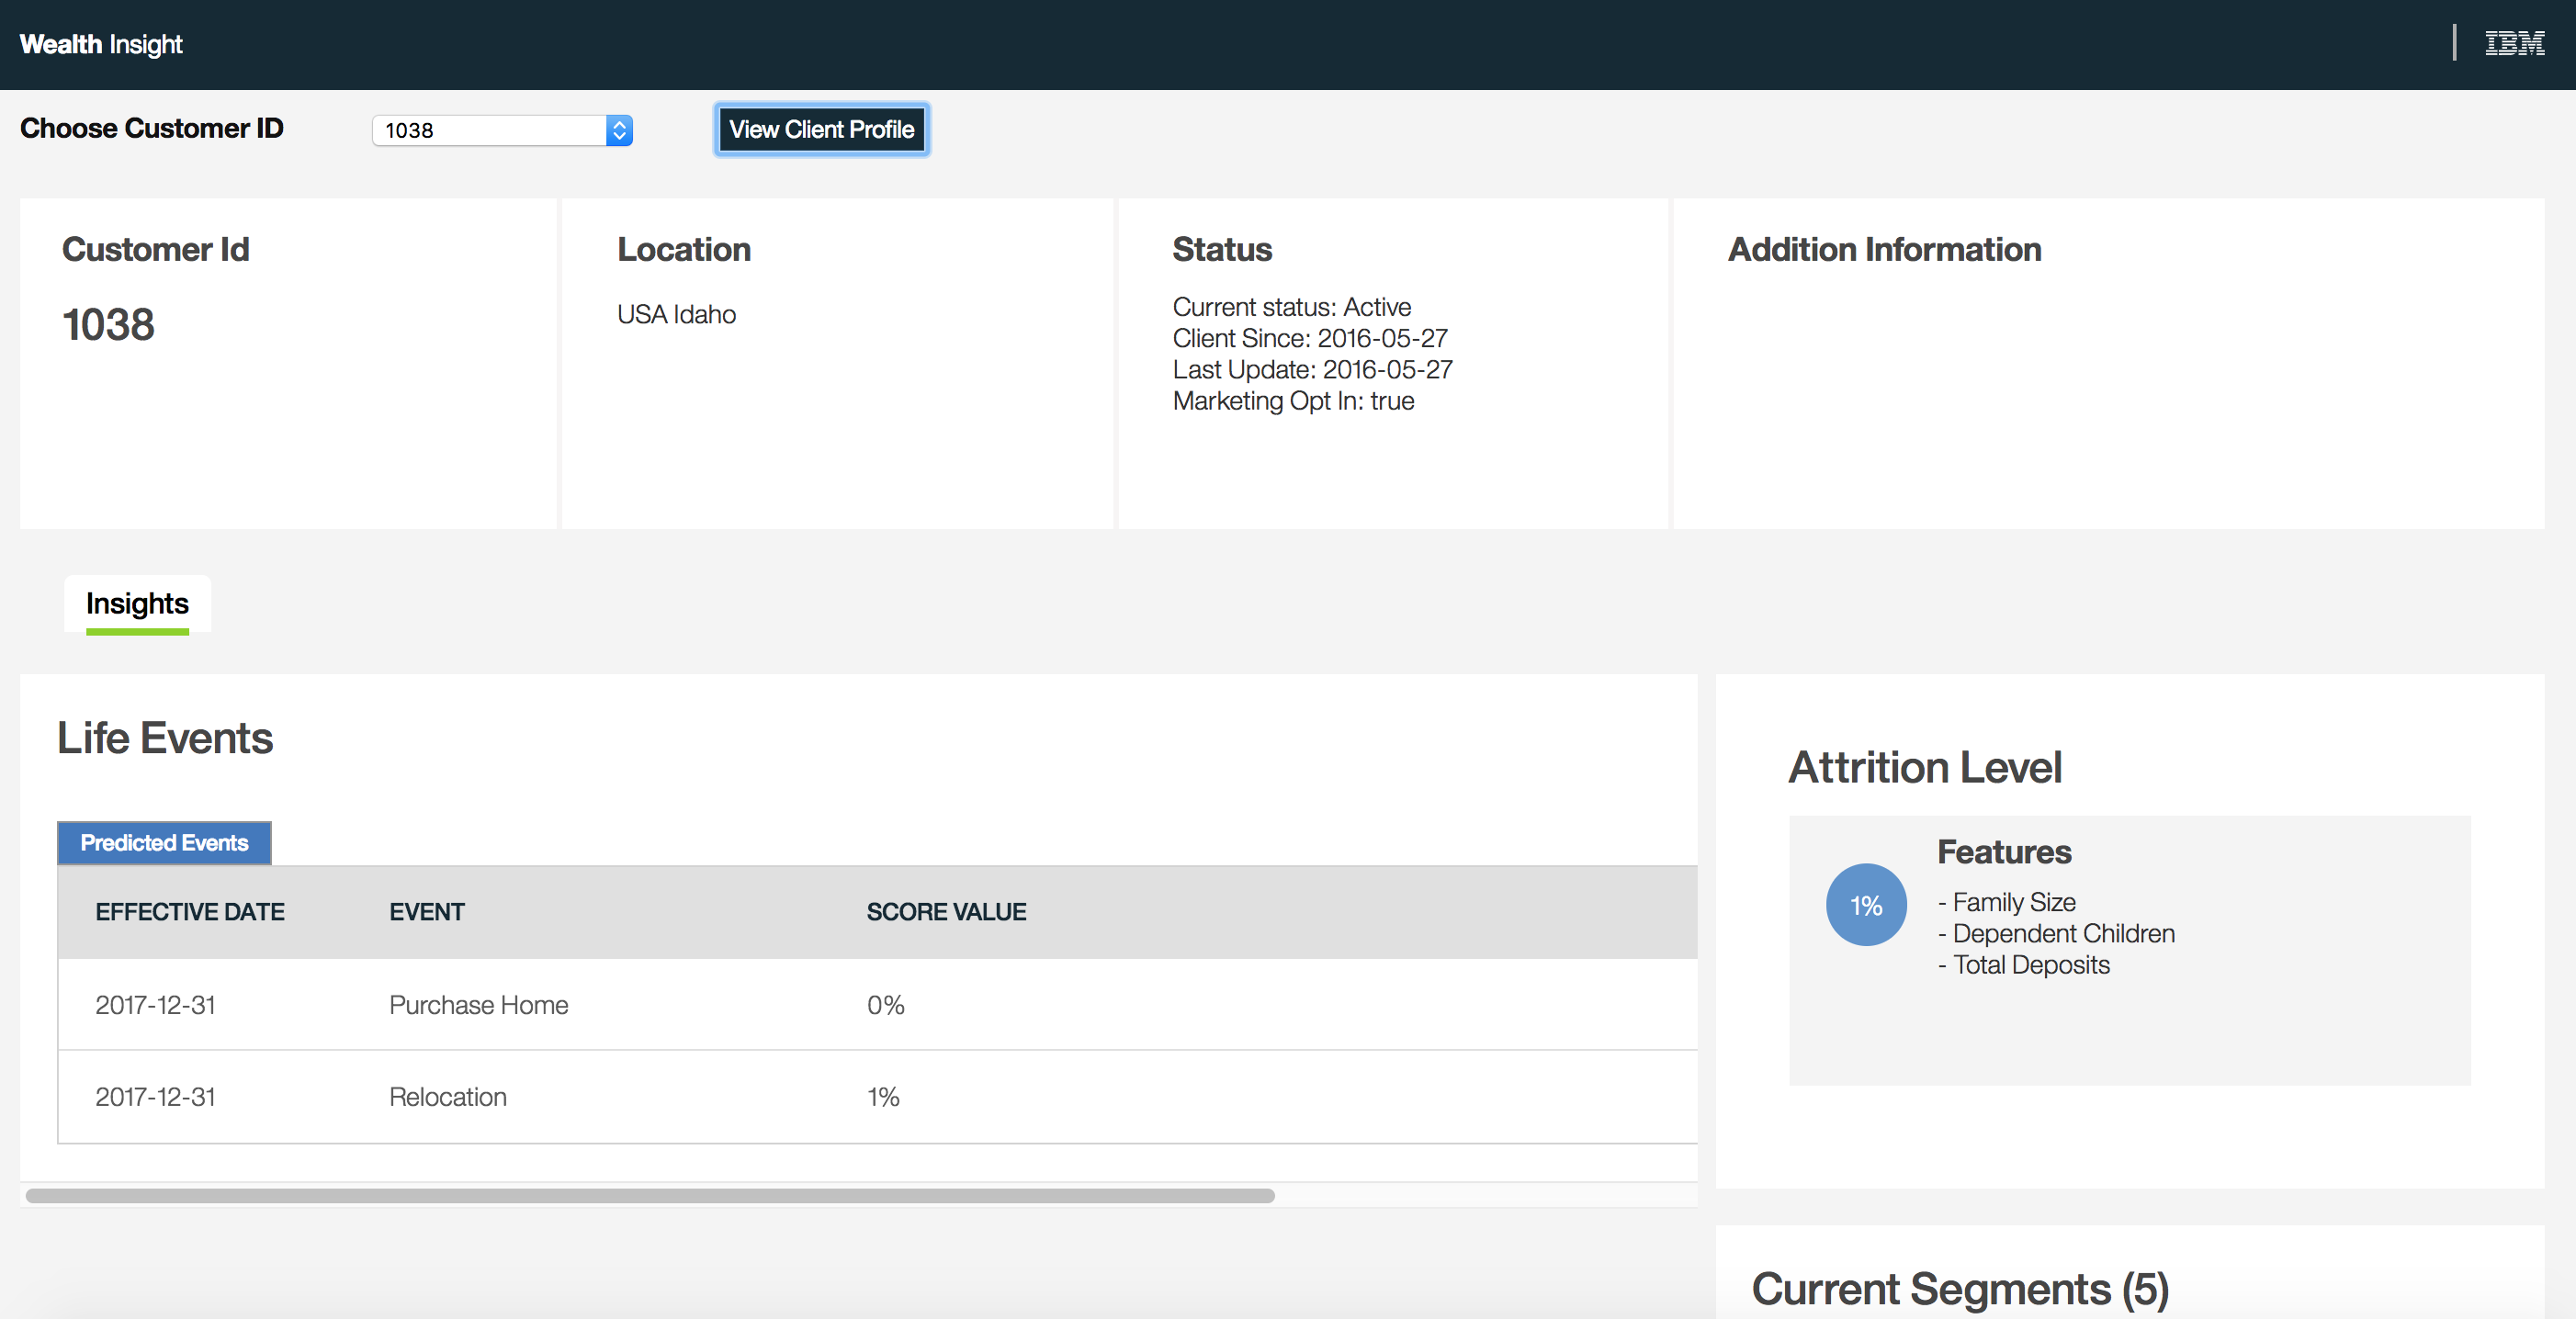Click the Attrition Level Features panel
The width and height of the screenshot is (2576, 1319).
pyautogui.click(x=2129, y=949)
